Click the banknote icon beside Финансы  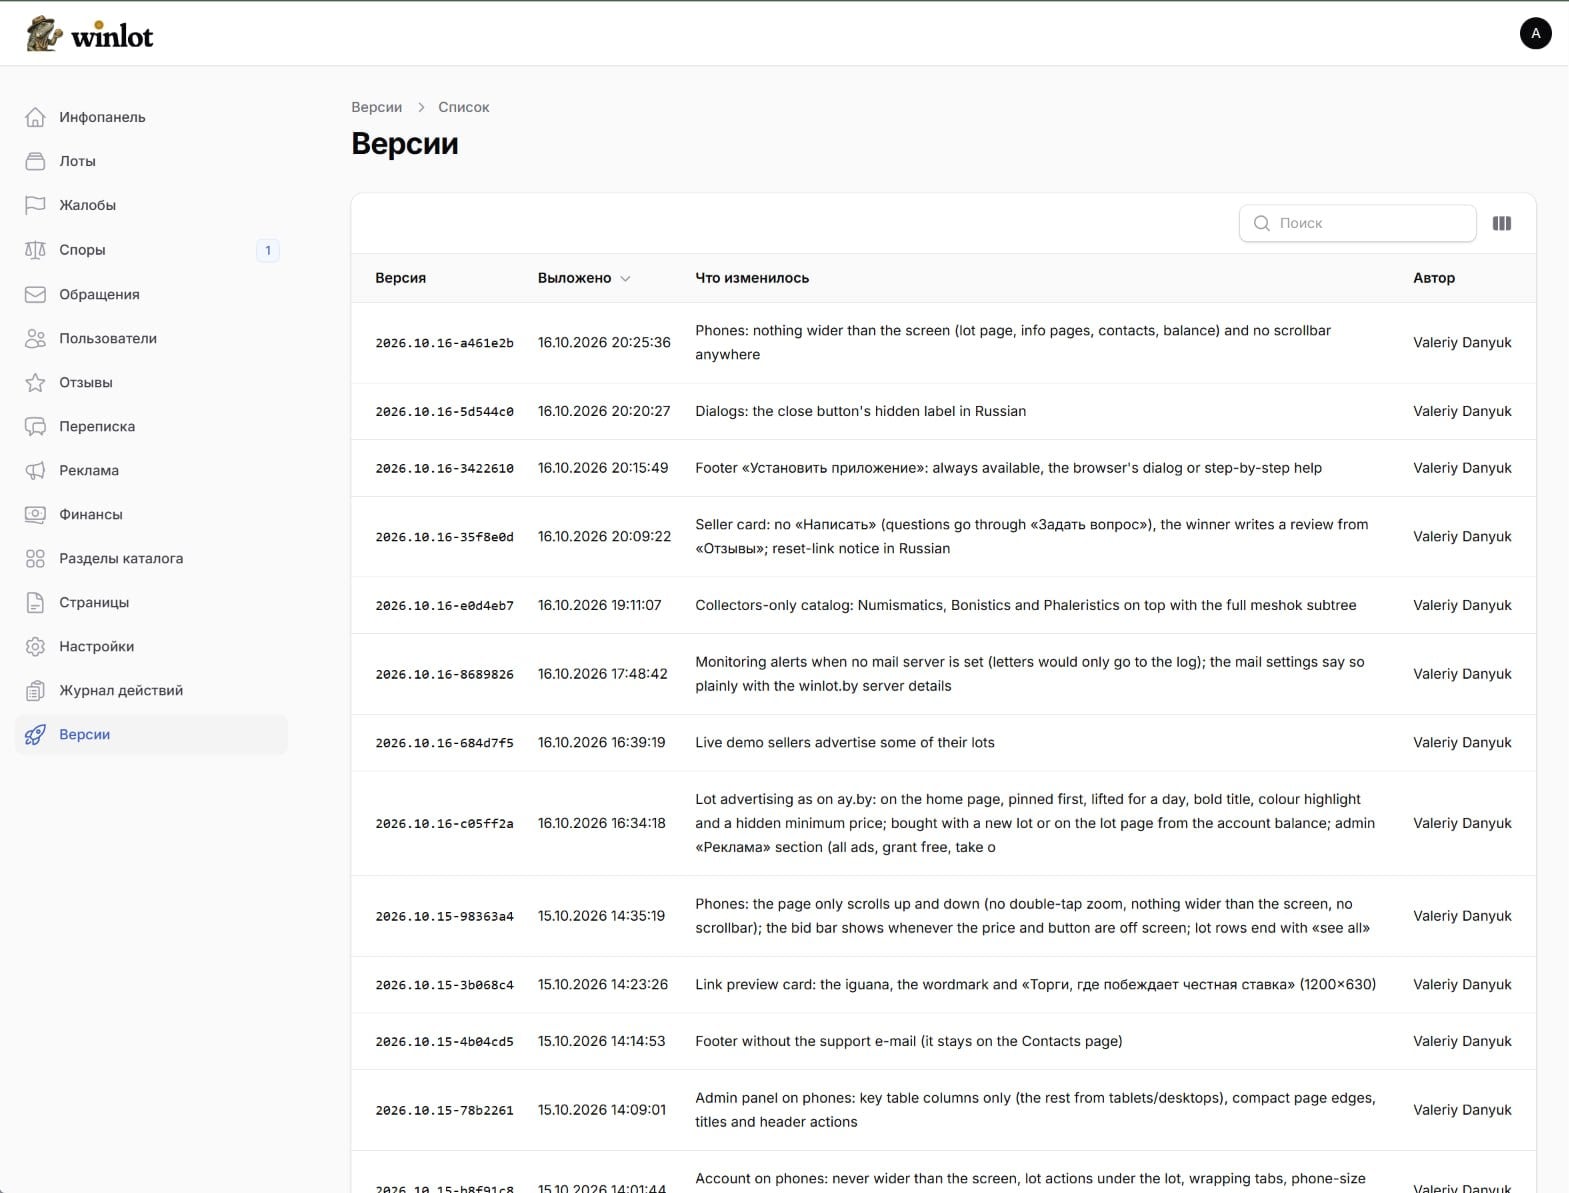(x=35, y=514)
